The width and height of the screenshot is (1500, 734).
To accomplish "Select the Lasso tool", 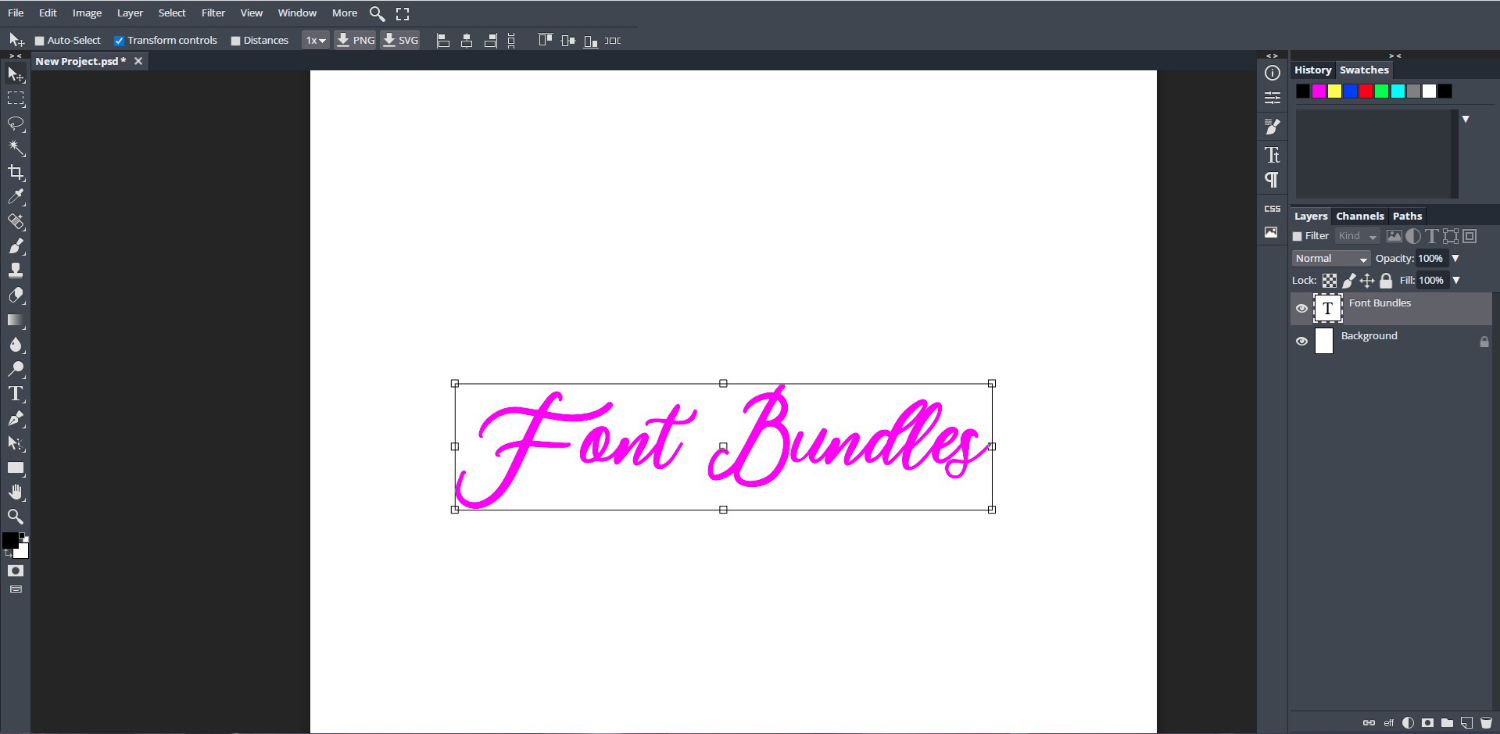I will [16, 123].
